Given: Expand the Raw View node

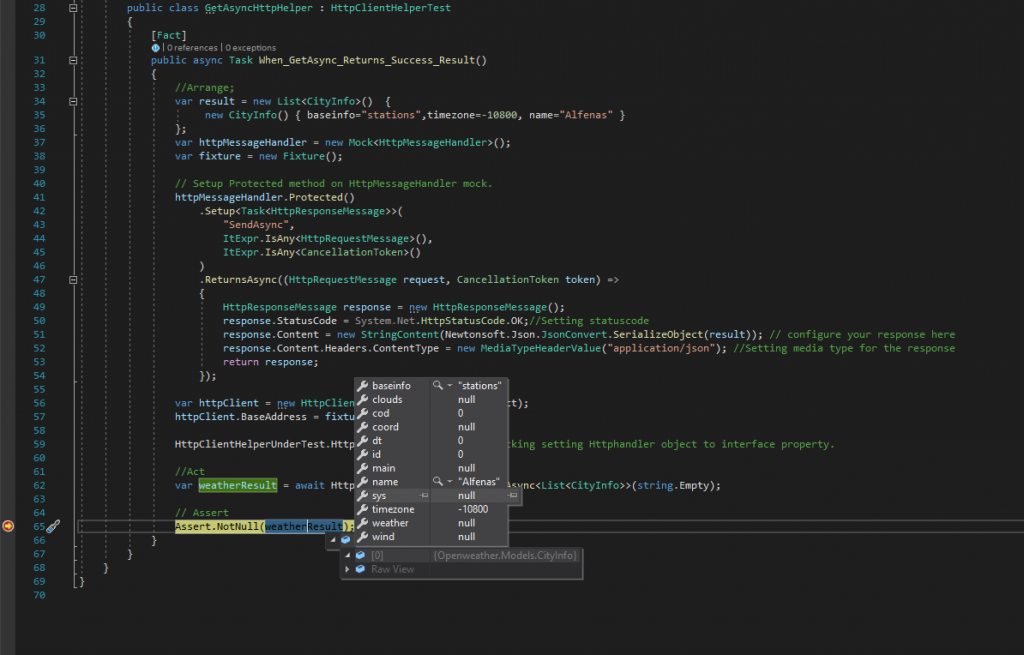Looking at the screenshot, I should pyautogui.click(x=348, y=568).
